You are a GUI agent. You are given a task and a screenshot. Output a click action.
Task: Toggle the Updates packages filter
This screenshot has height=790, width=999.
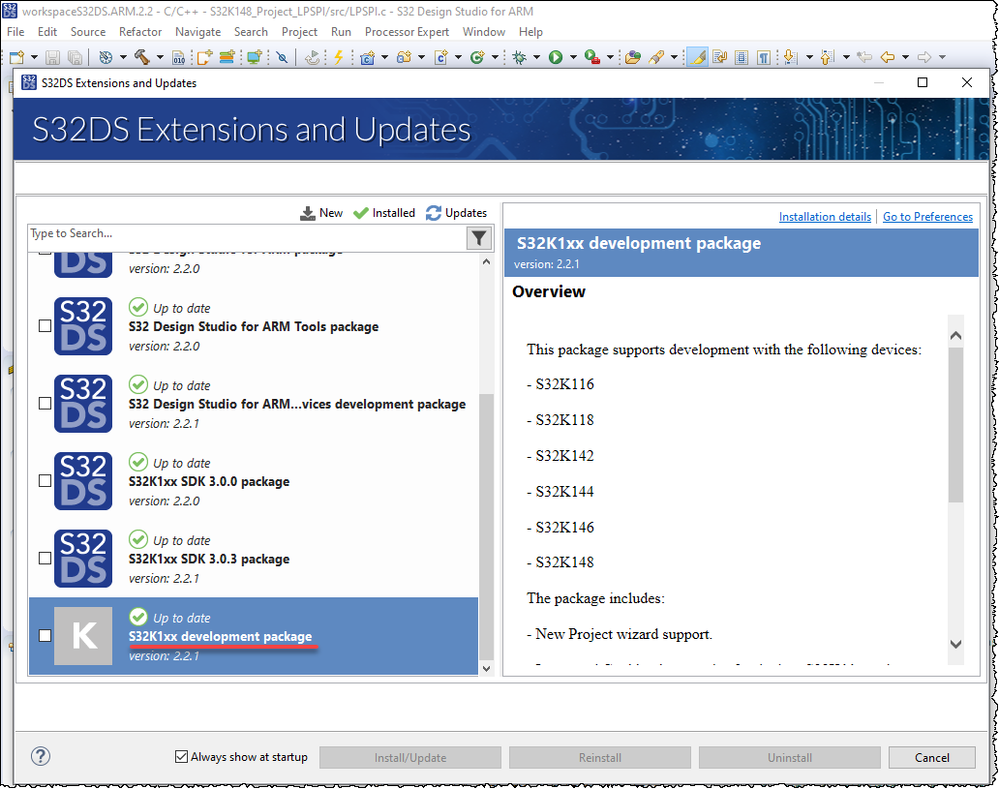click(456, 213)
